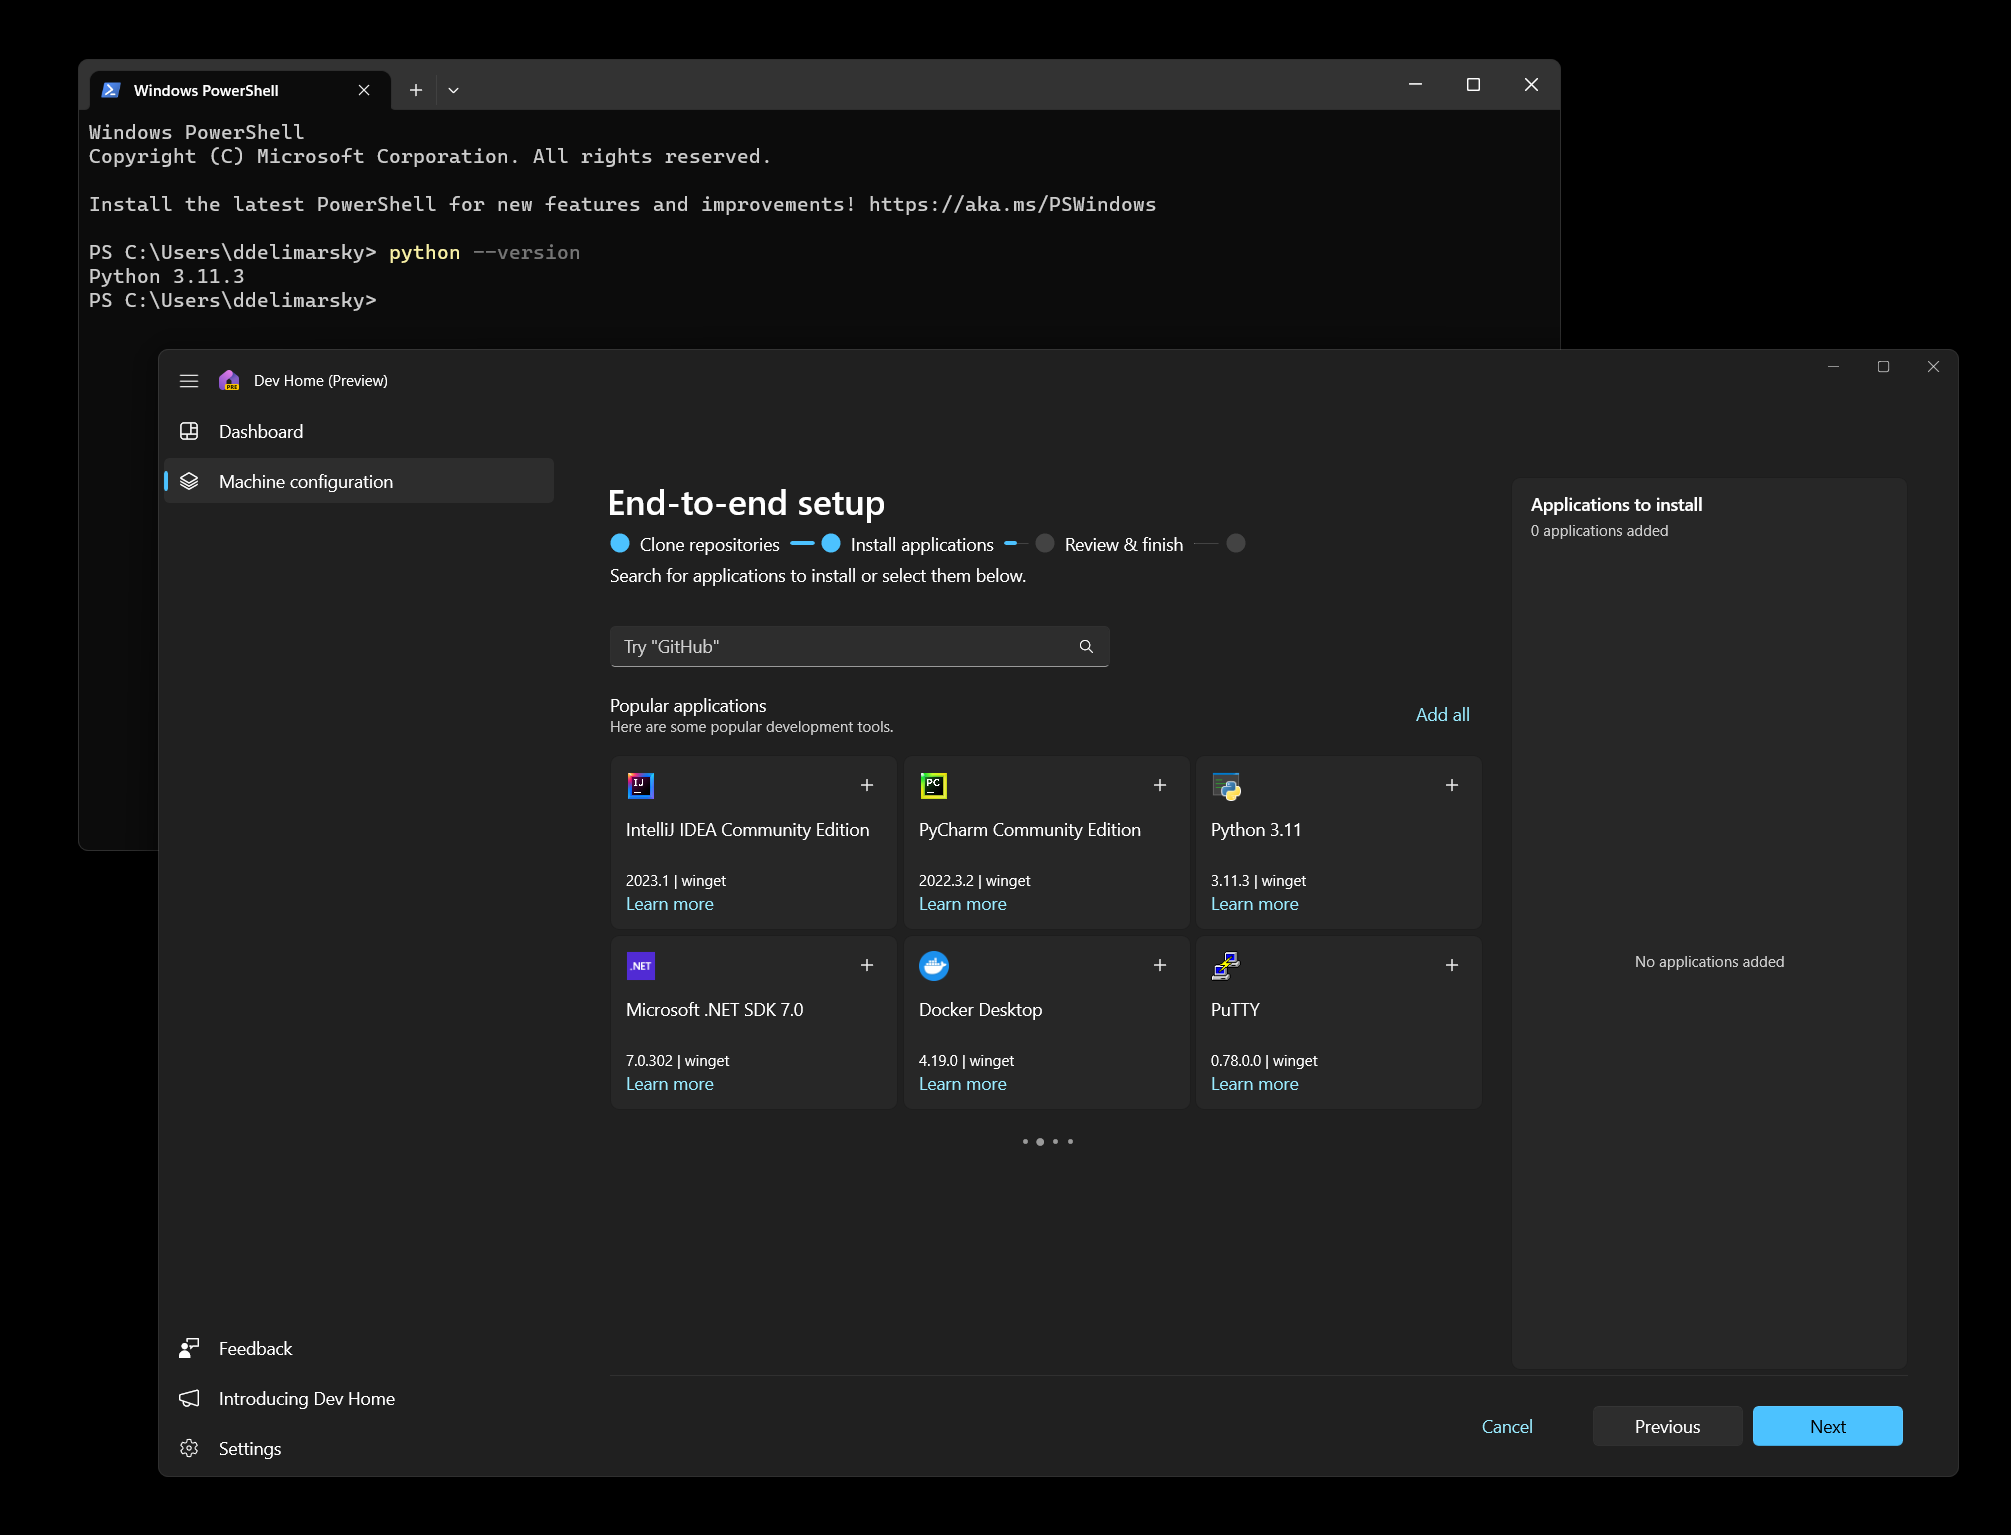Select the second pagination dot
The width and height of the screenshot is (2011, 1535).
[1040, 1141]
